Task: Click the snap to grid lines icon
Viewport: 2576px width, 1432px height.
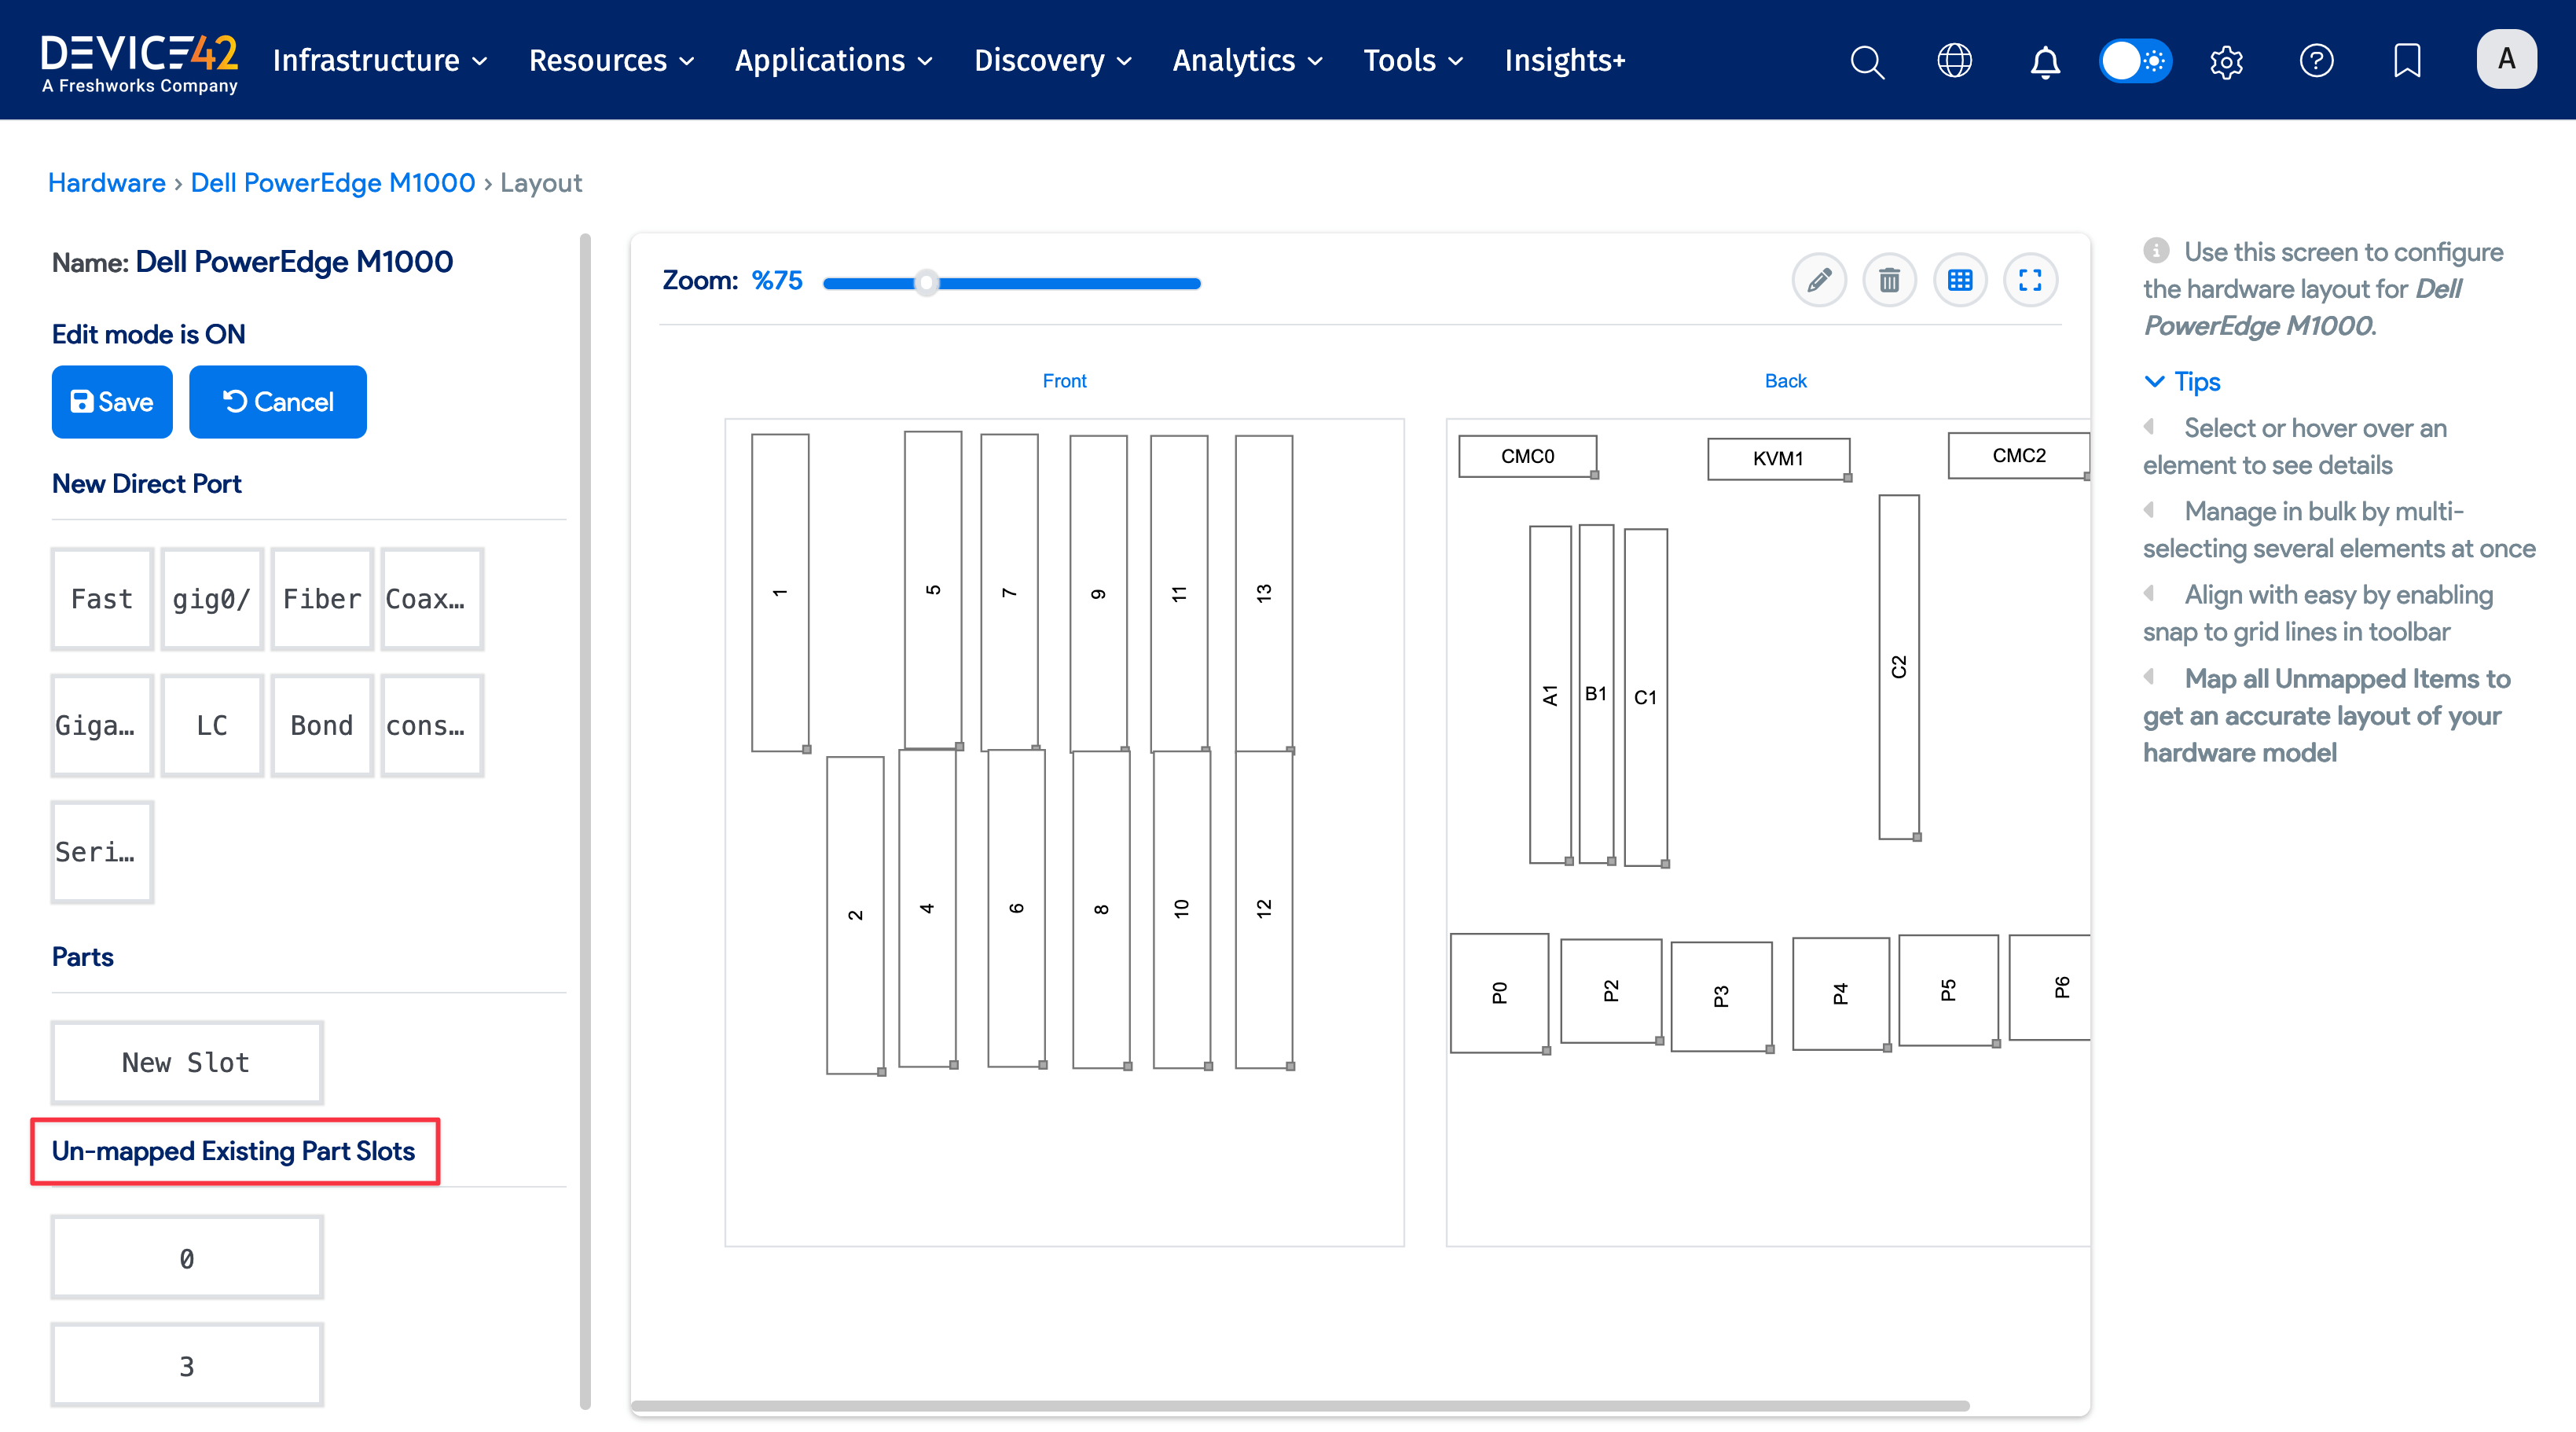Action: tap(1960, 280)
